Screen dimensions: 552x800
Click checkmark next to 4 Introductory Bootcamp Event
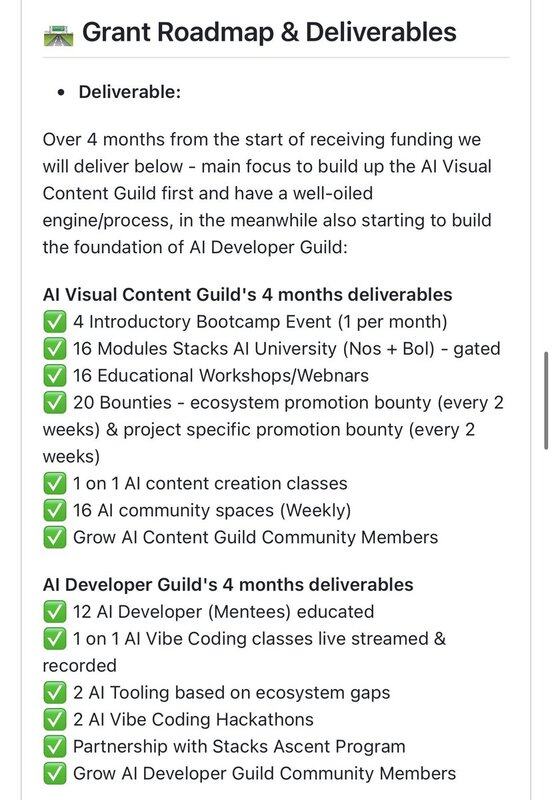point(55,322)
